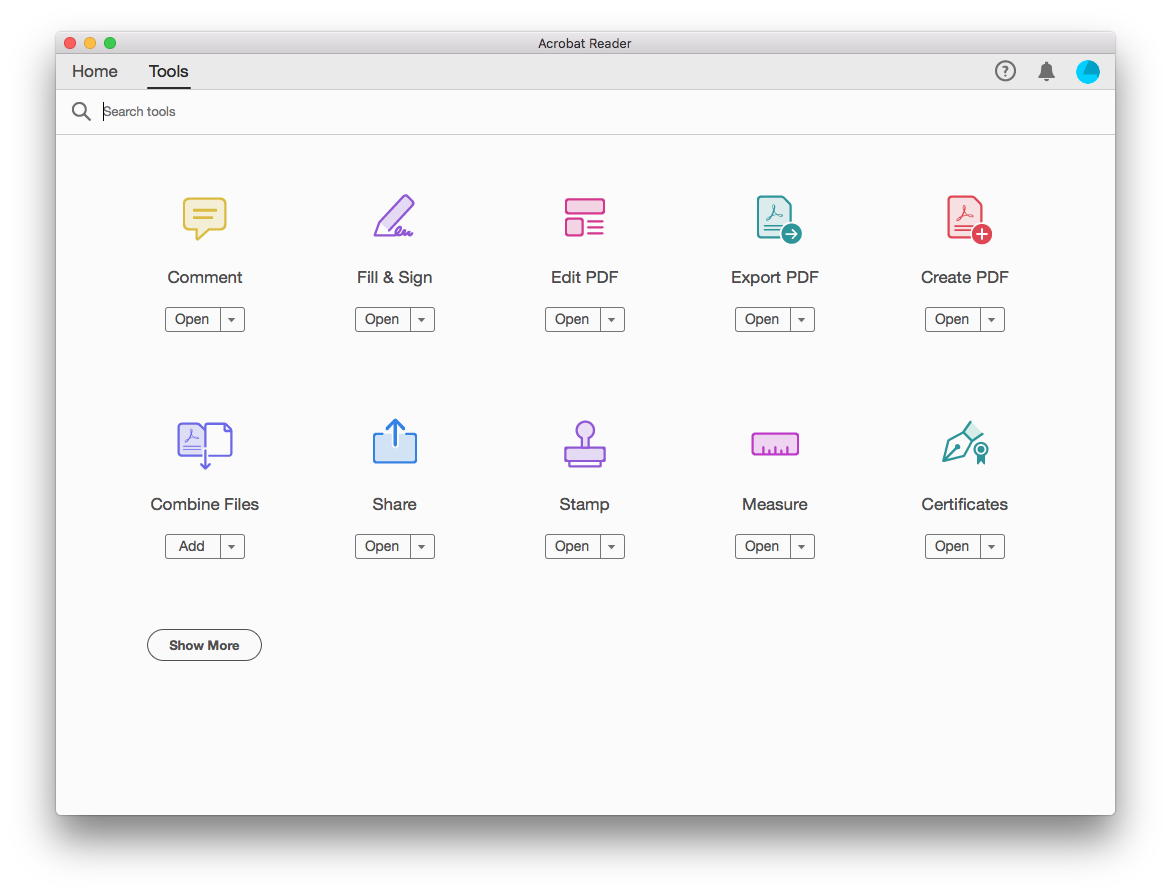Viewport: 1171px width, 895px height.
Task: Click the Share label text
Action: point(394,504)
